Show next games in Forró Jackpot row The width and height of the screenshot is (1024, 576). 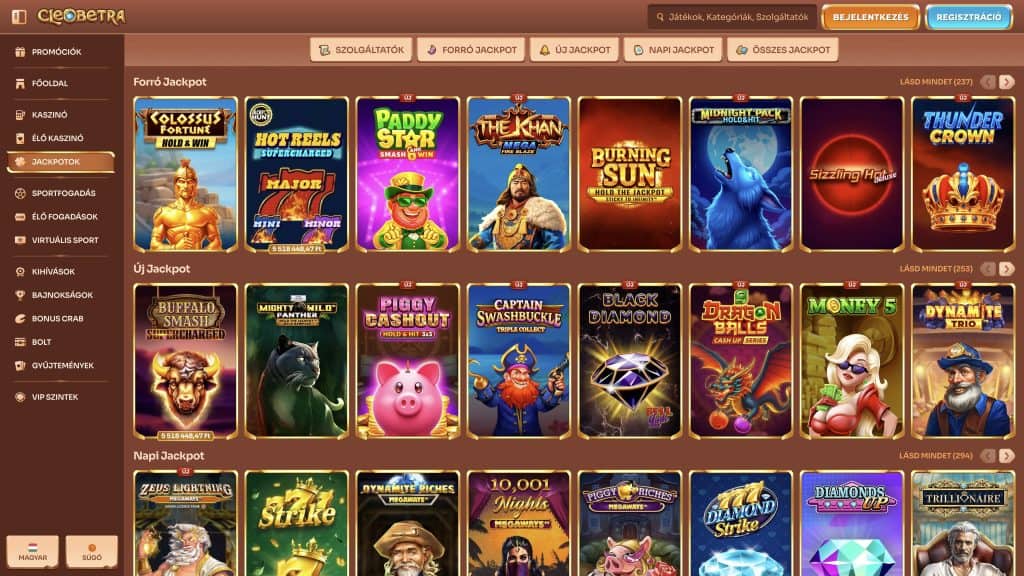(1006, 82)
